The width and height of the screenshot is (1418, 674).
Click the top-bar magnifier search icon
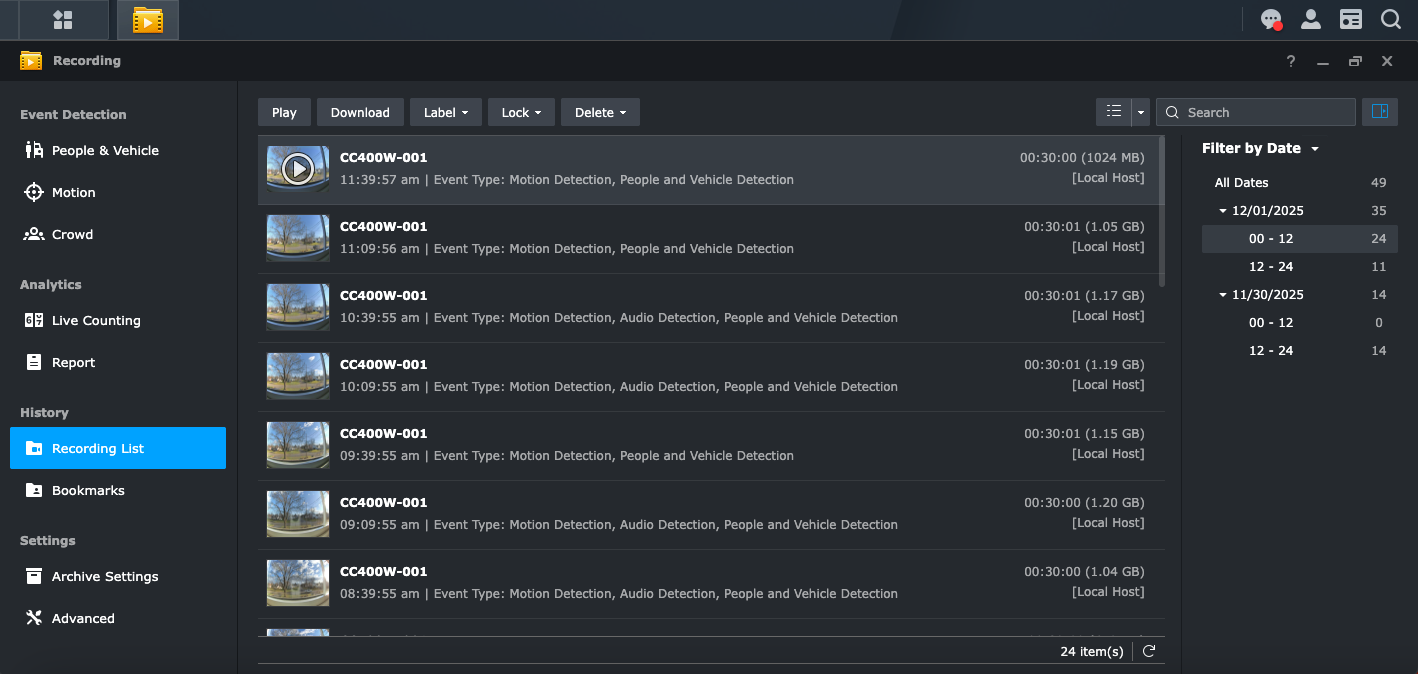[x=1391, y=20]
